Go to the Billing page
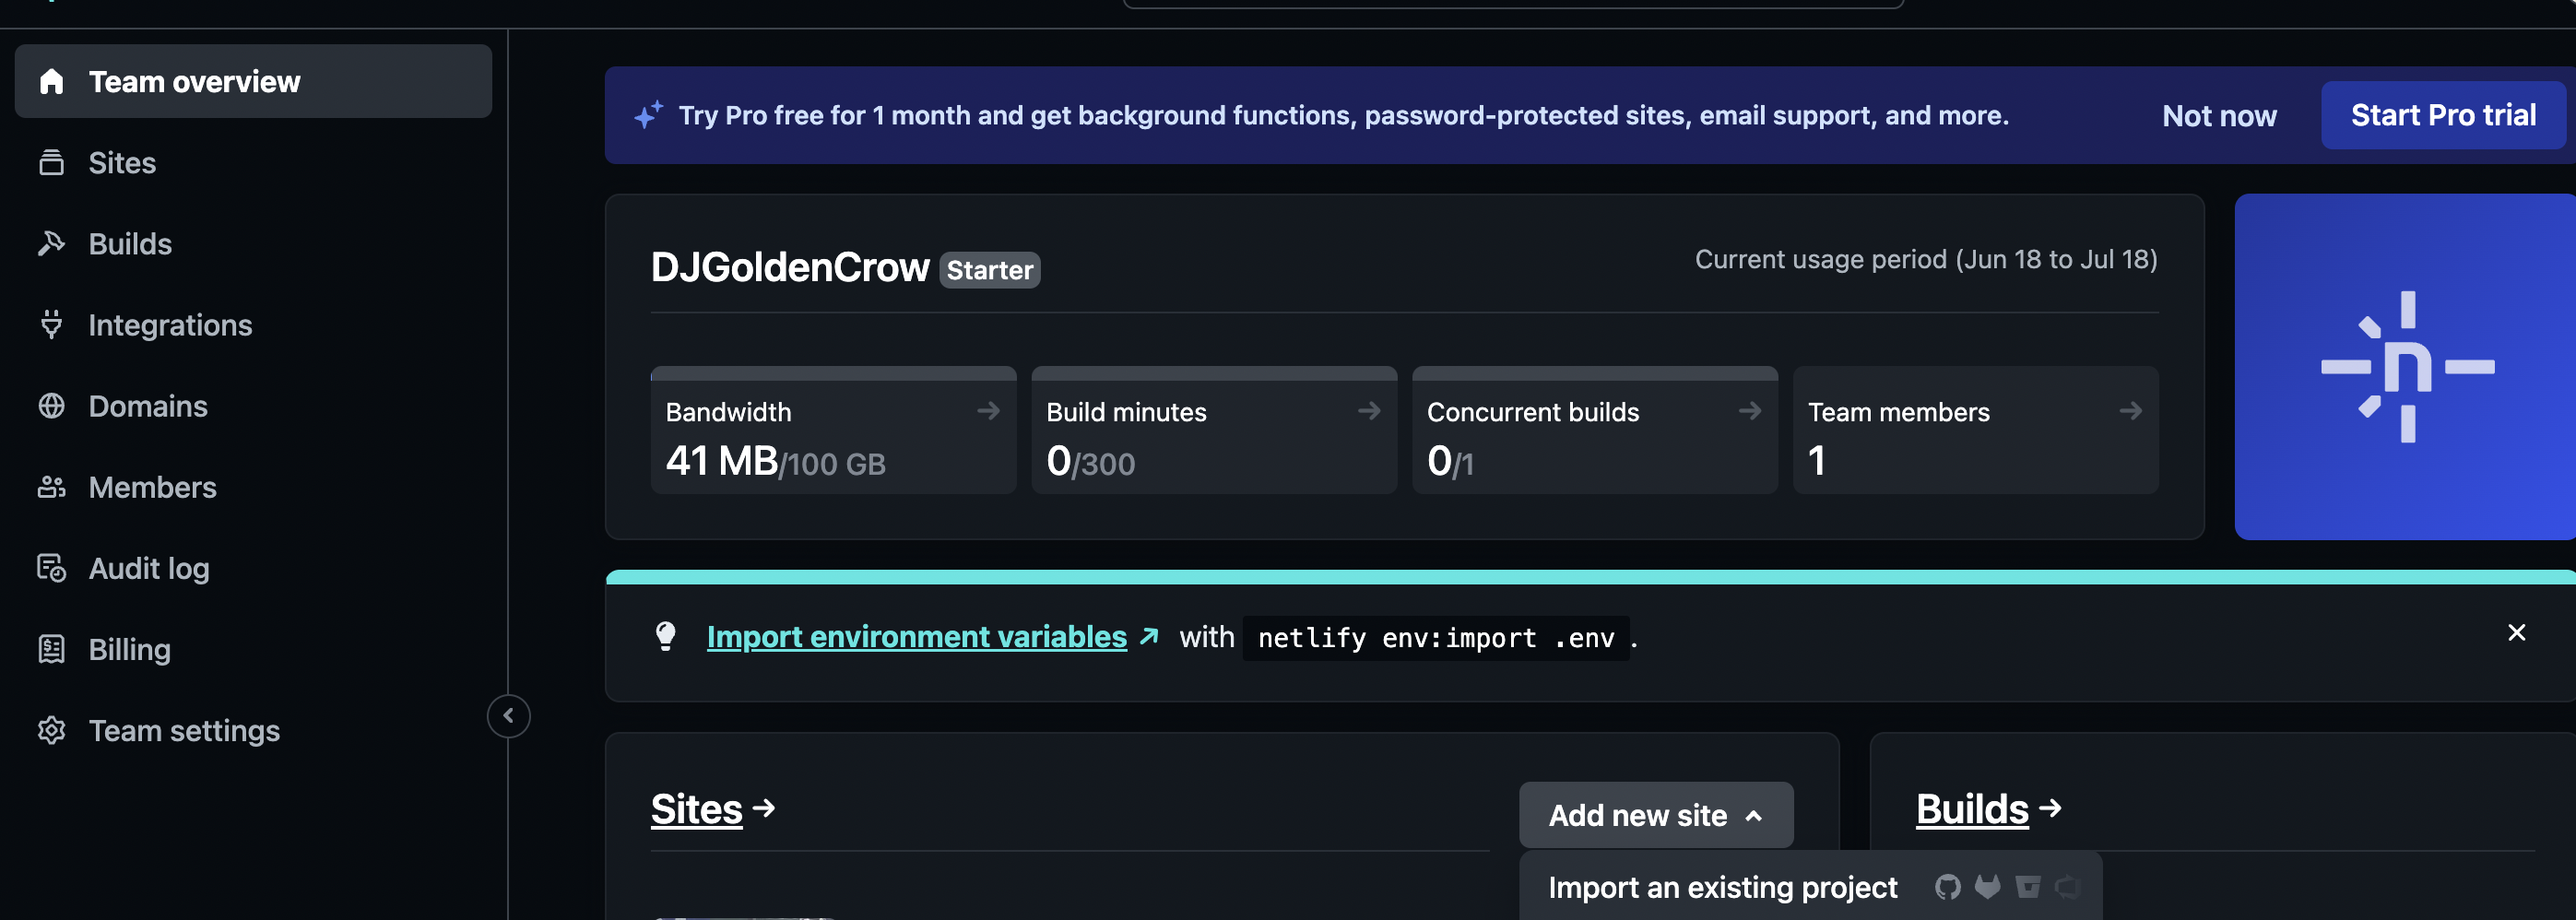 (253, 648)
